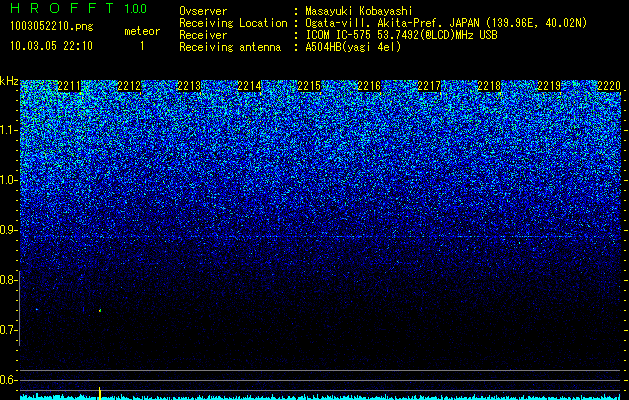Click the date stamp 10.03.05 22:10
Screen dimensions: 629x400
coord(51,46)
